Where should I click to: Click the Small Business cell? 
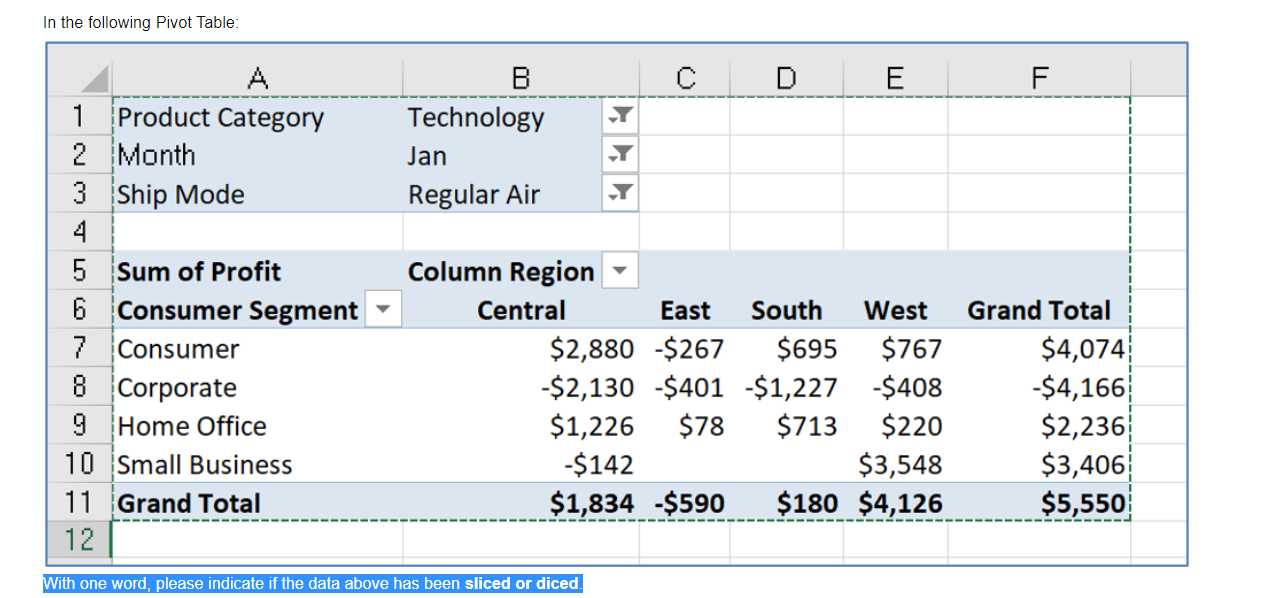[203, 464]
